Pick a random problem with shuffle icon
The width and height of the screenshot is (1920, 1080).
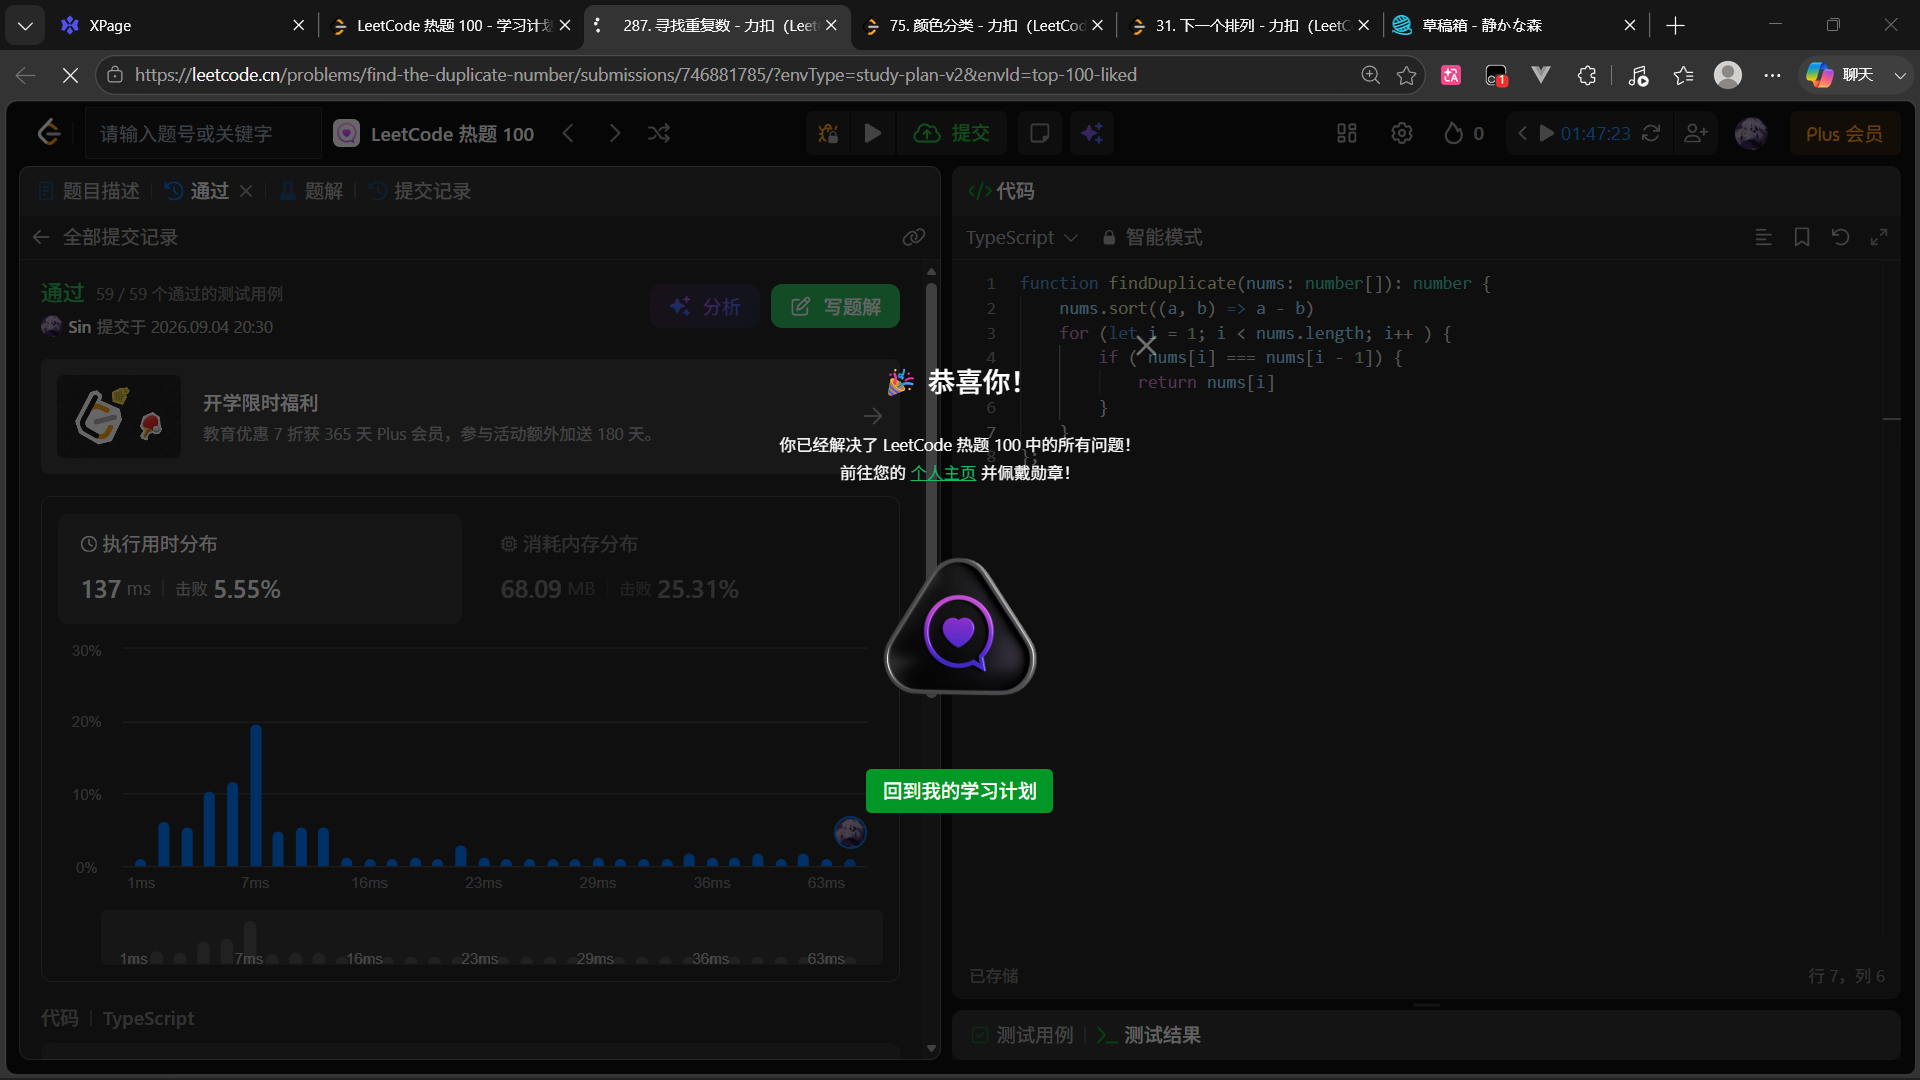click(x=659, y=133)
